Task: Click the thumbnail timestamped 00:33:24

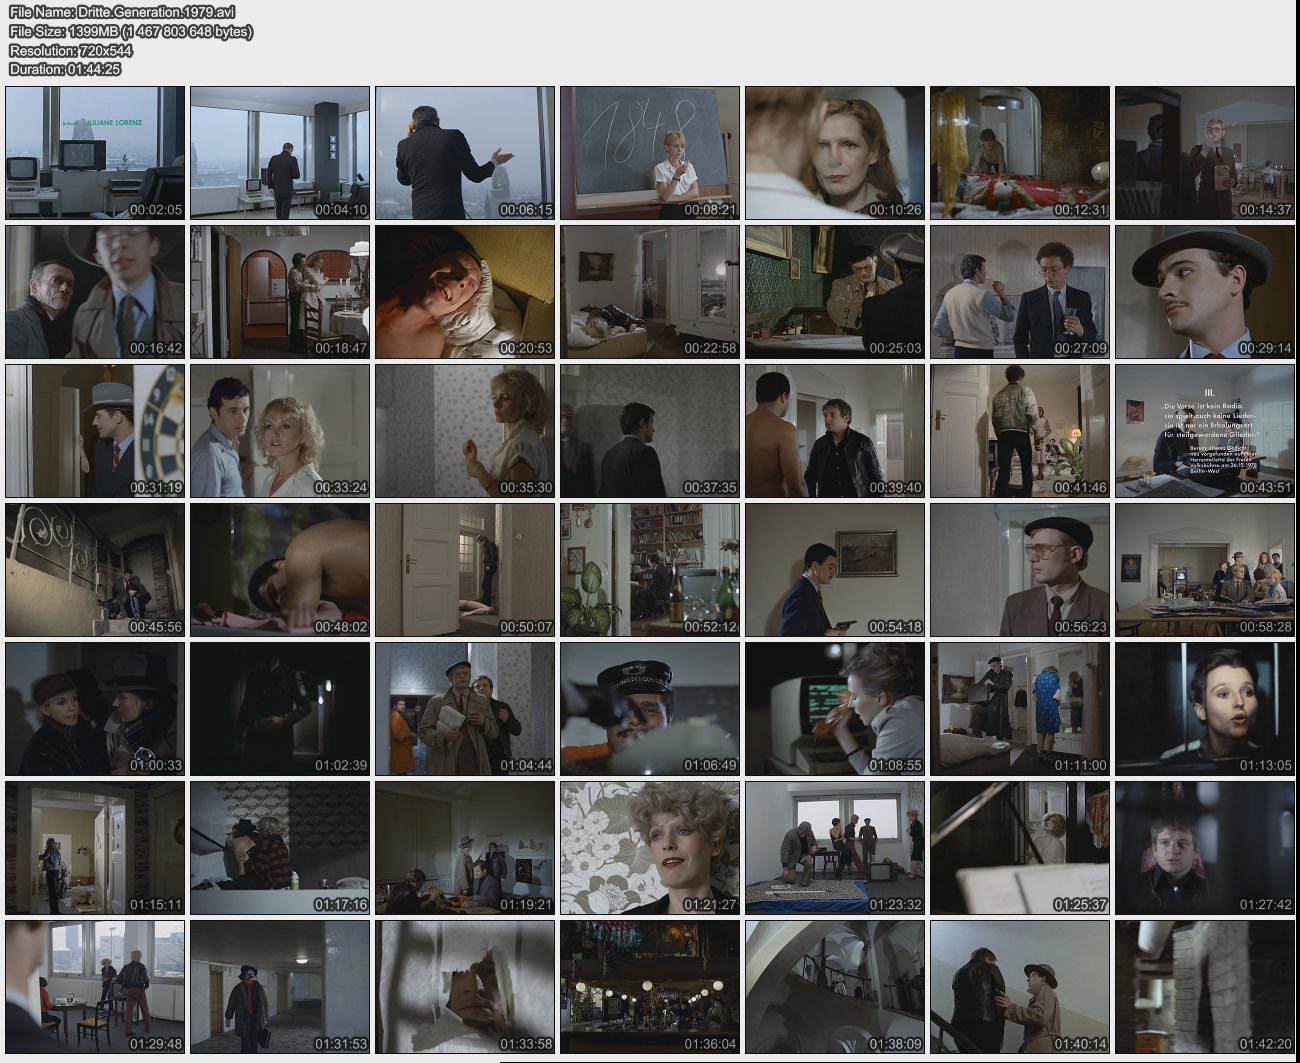Action: 280,430
